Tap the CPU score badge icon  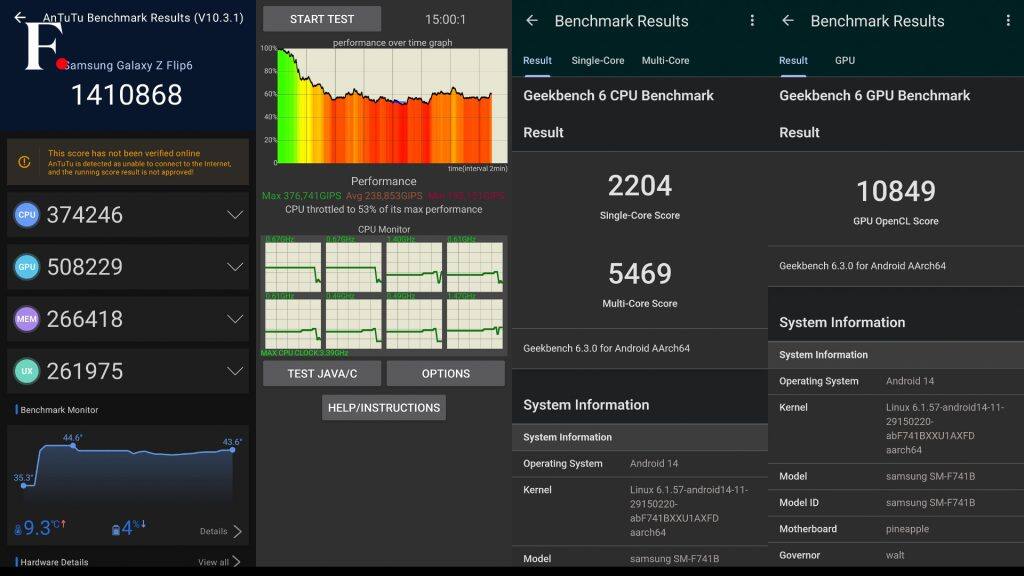pyautogui.click(x=27, y=215)
